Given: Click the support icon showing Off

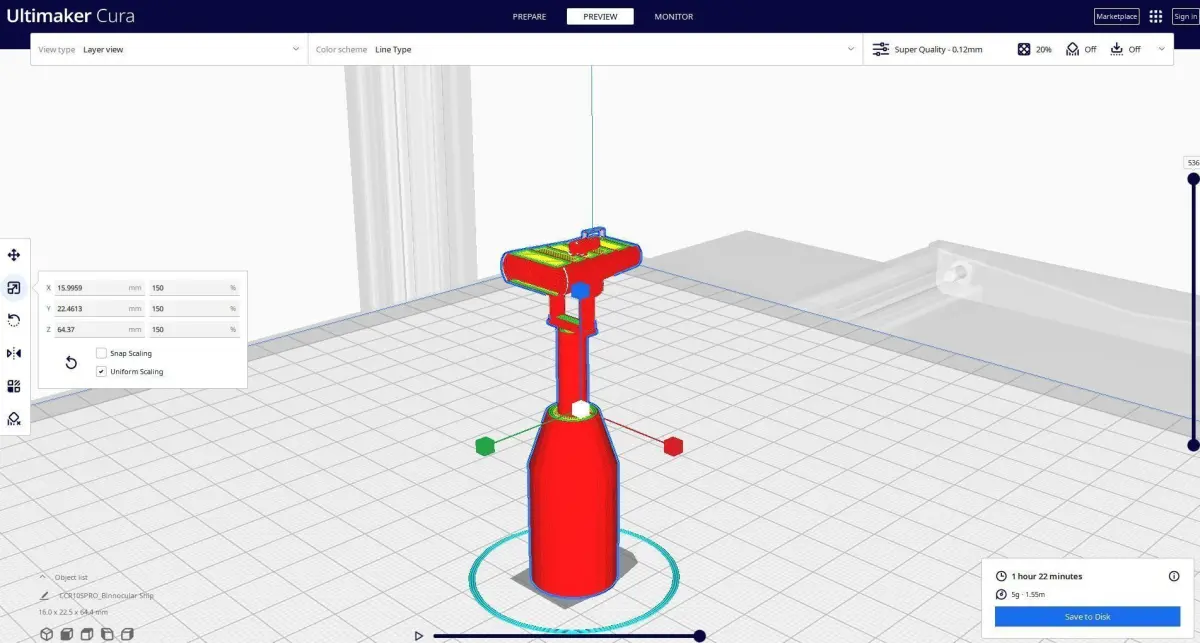Looking at the screenshot, I should tap(1072, 49).
